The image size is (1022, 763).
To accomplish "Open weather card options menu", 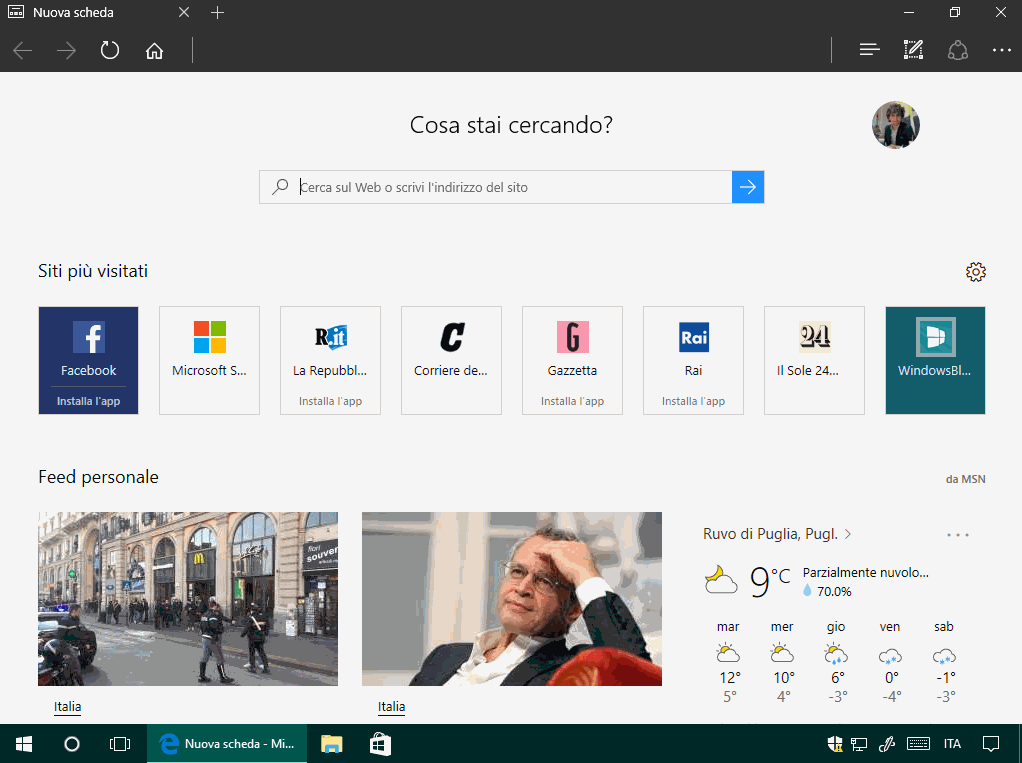I will [x=957, y=535].
